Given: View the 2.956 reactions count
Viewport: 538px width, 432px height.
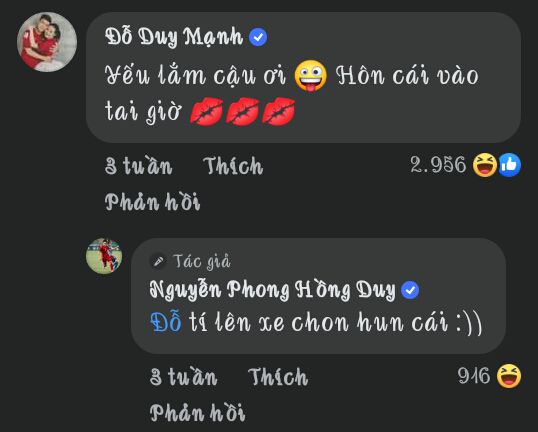Looking at the screenshot, I should [x=438, y=165].
